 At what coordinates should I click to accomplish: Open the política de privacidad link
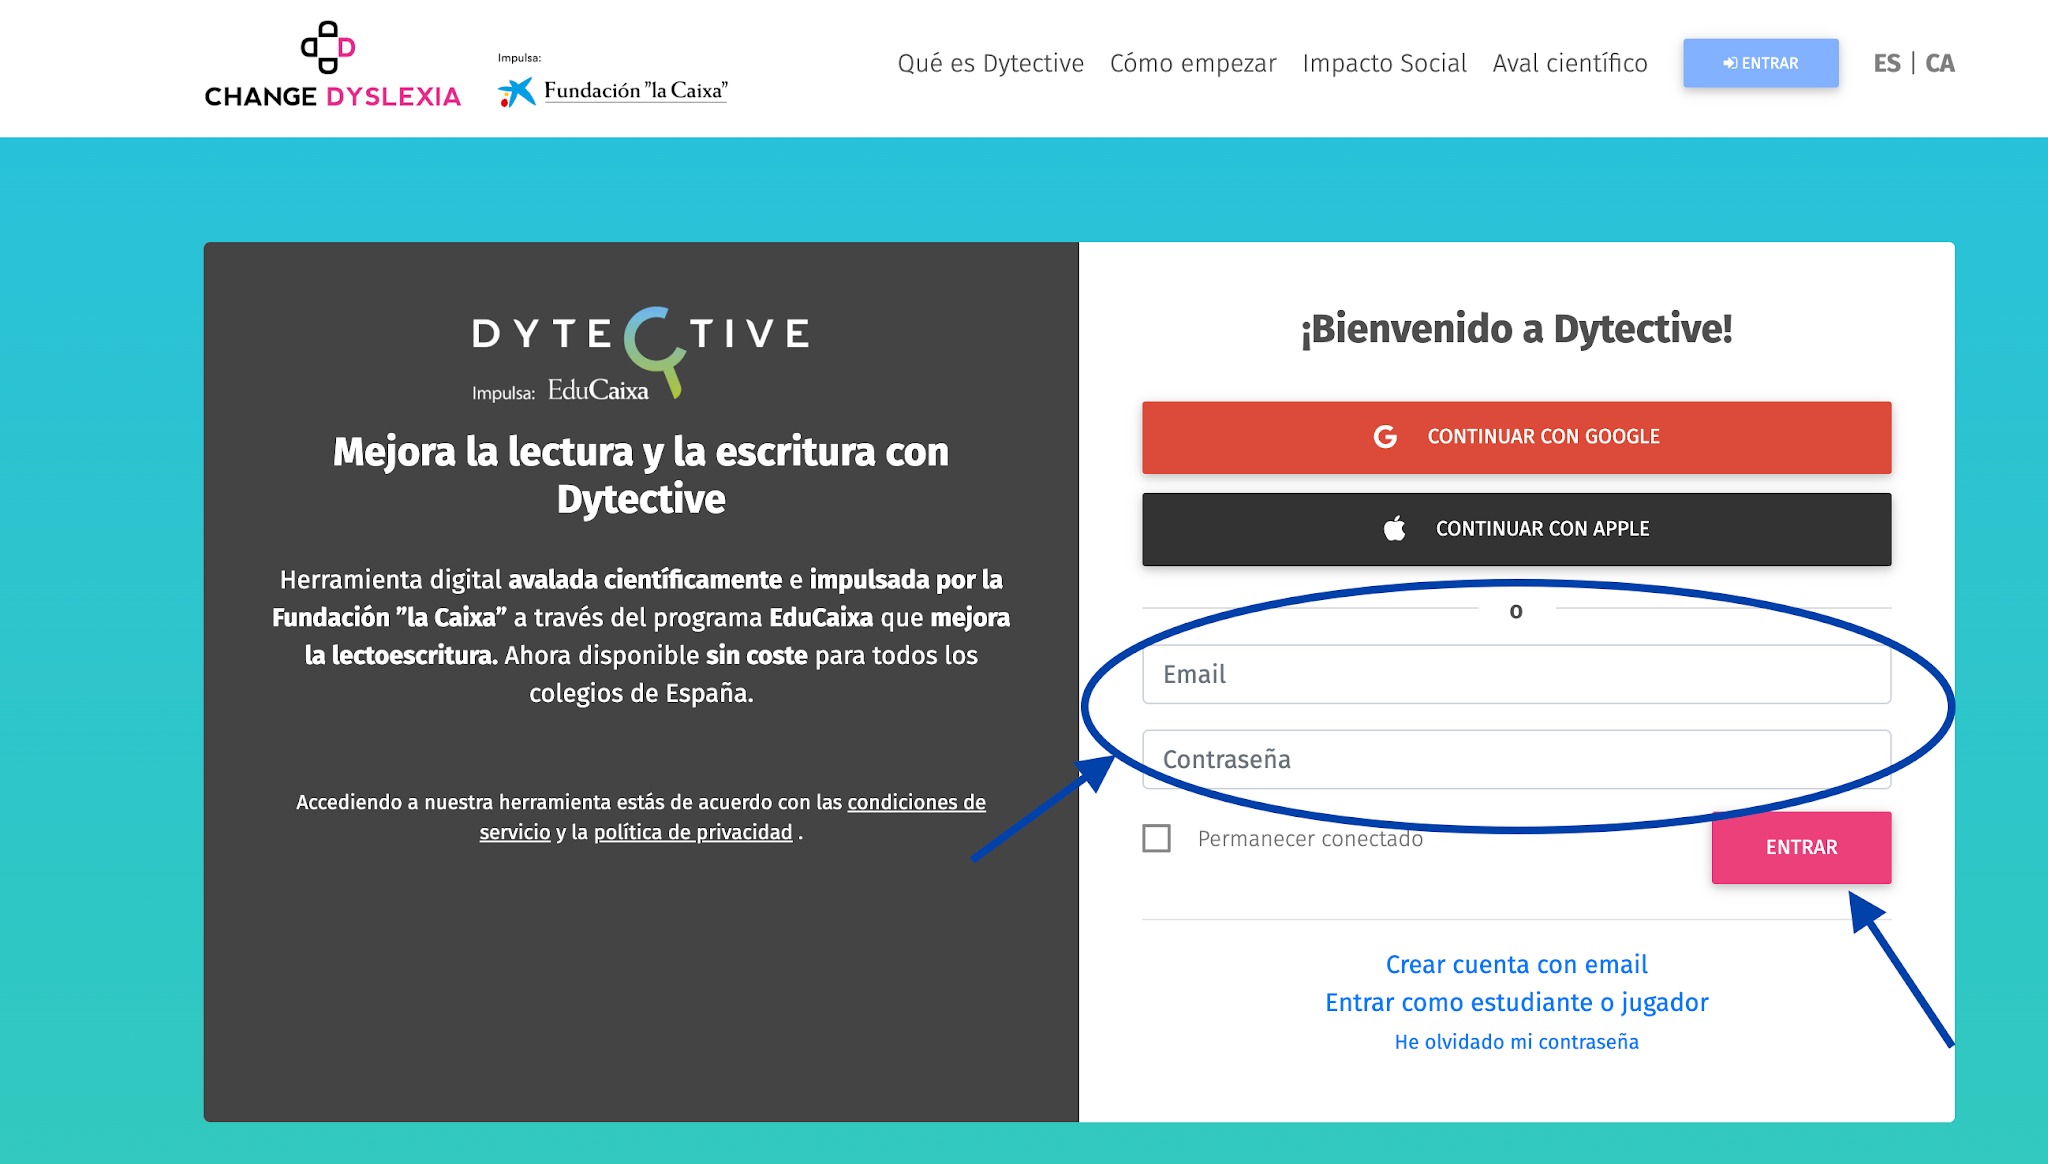tap(693, 832)
